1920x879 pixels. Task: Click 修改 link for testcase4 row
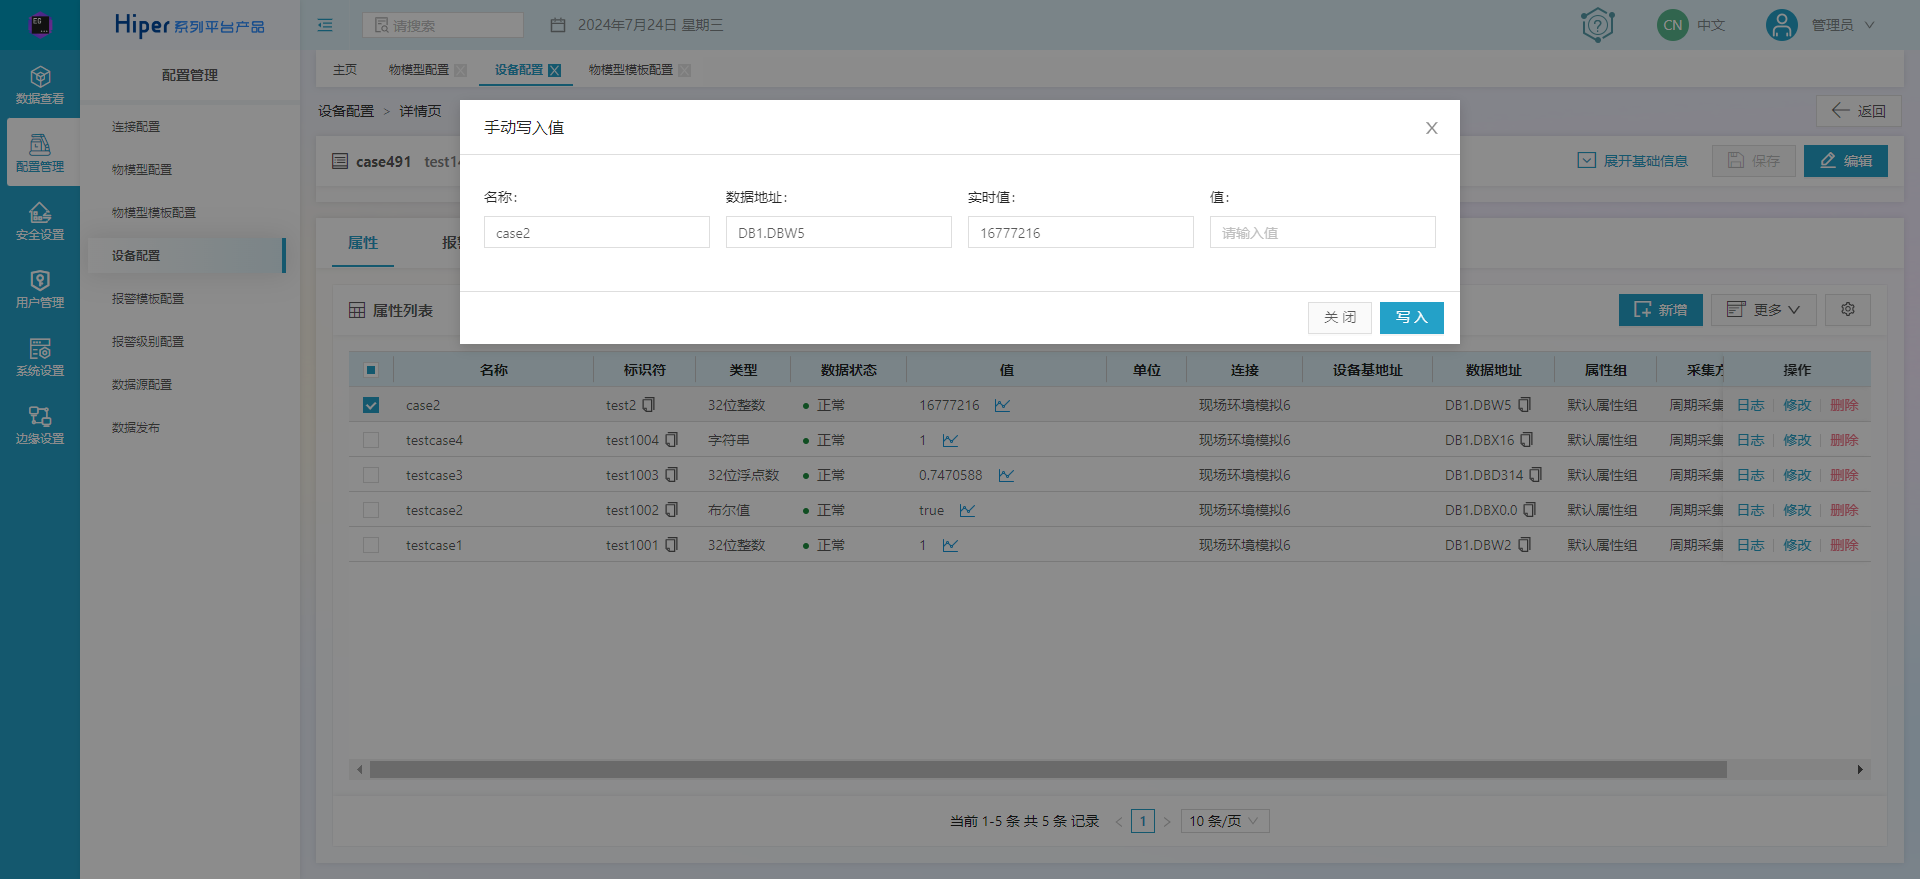[1797, 440]
